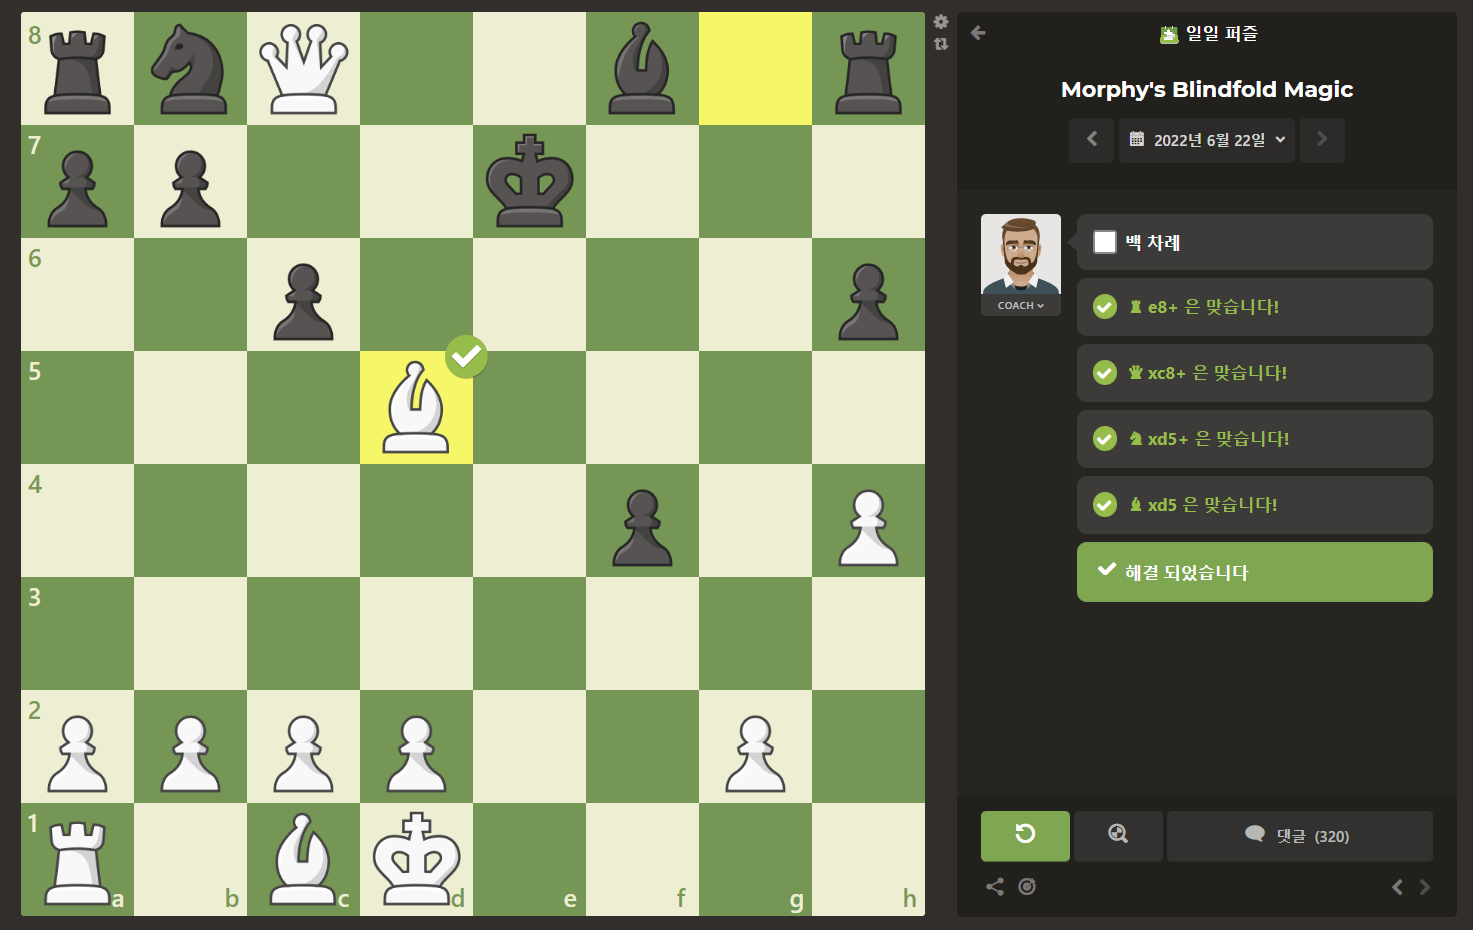Open the puzzle date dropdown 2022년 6월 22일

coord(1207,140)
